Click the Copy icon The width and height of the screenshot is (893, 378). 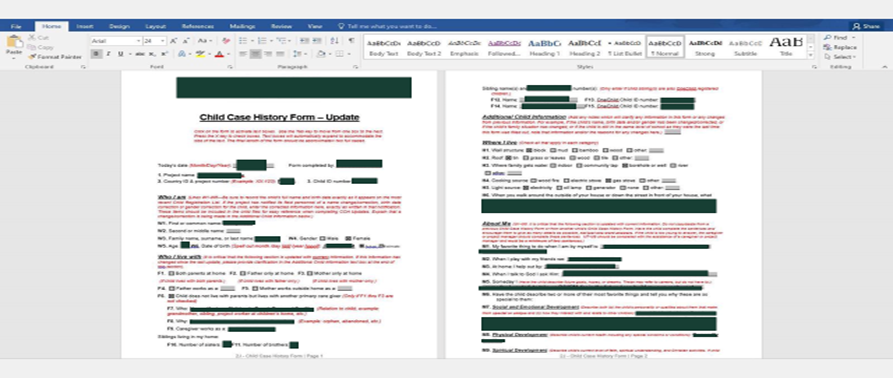(x=31, y=47)
